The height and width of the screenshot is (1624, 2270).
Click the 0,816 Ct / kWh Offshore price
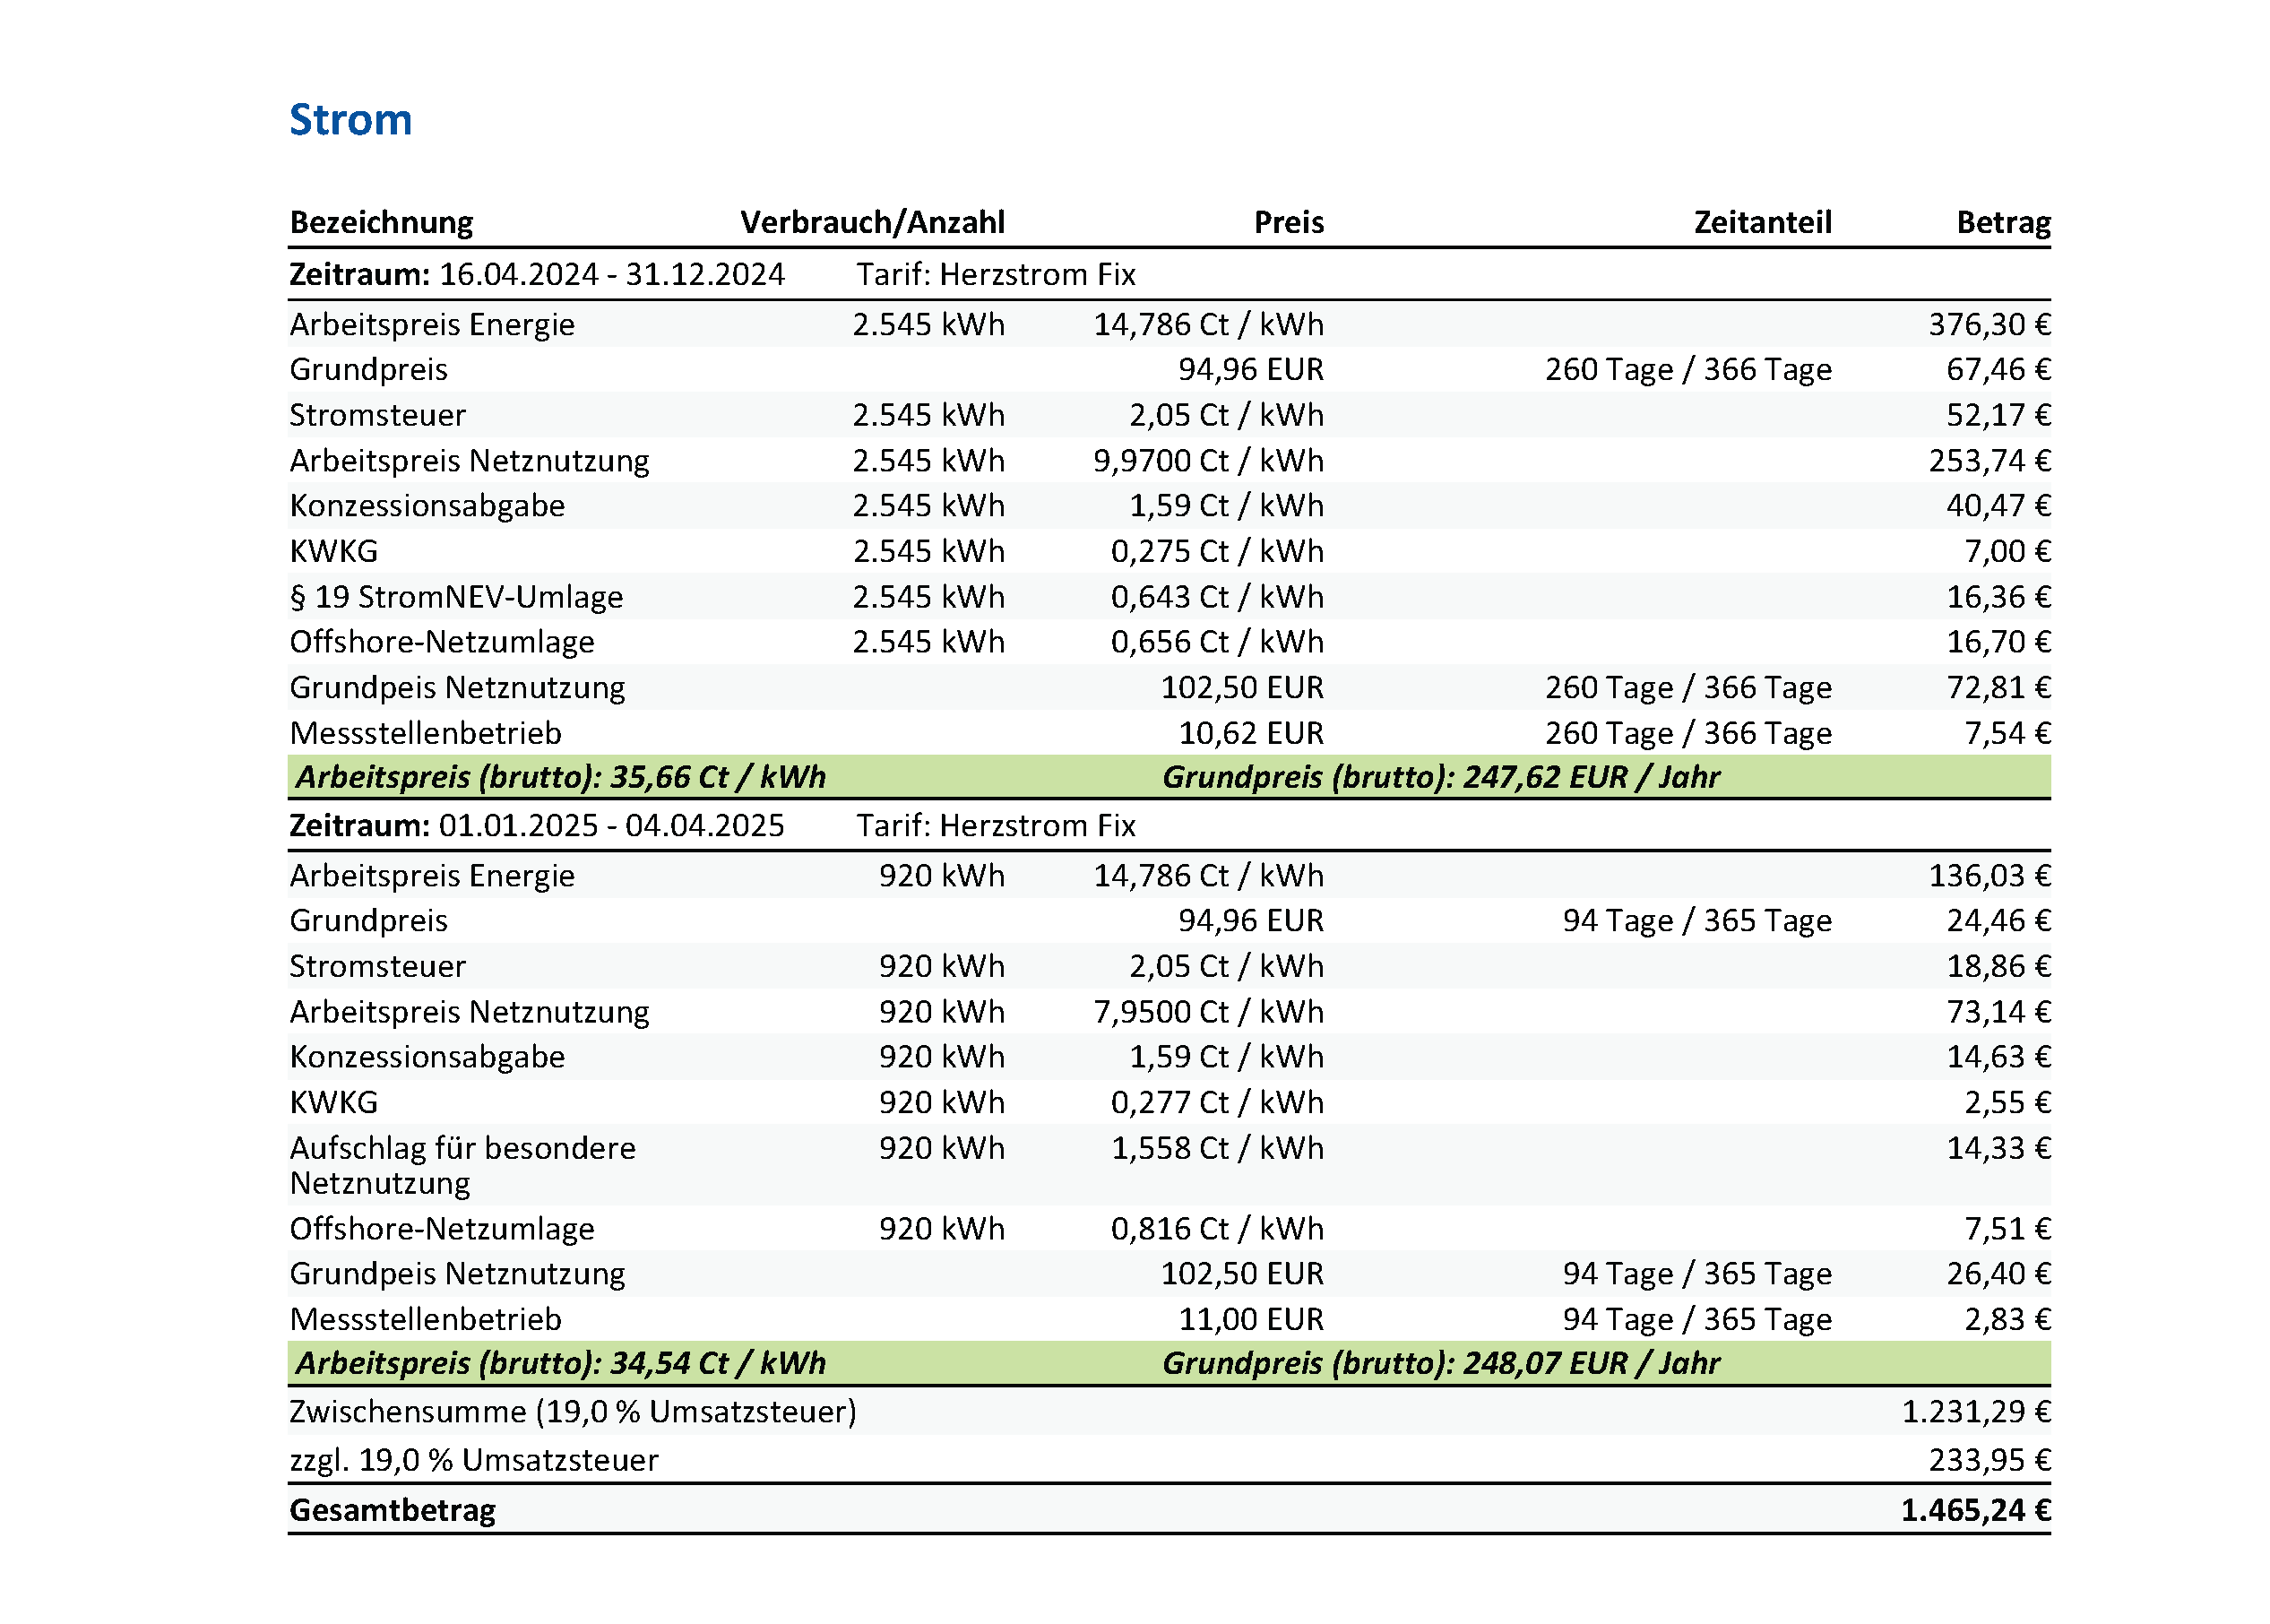1216,1228
